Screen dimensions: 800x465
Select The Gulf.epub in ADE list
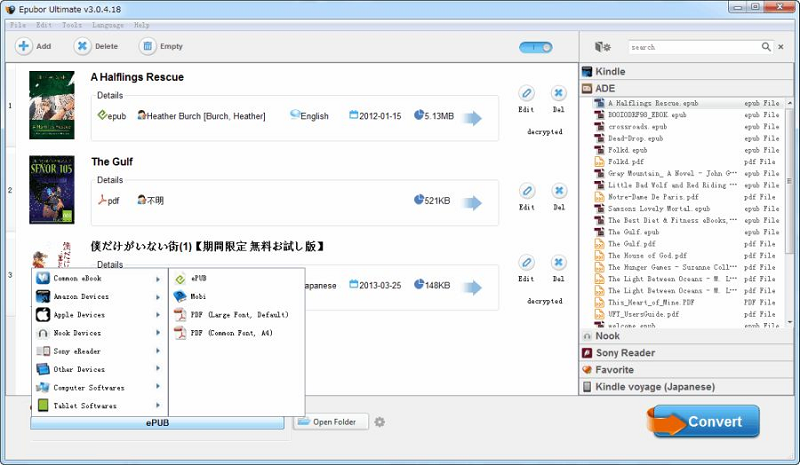tap(687, 232)
